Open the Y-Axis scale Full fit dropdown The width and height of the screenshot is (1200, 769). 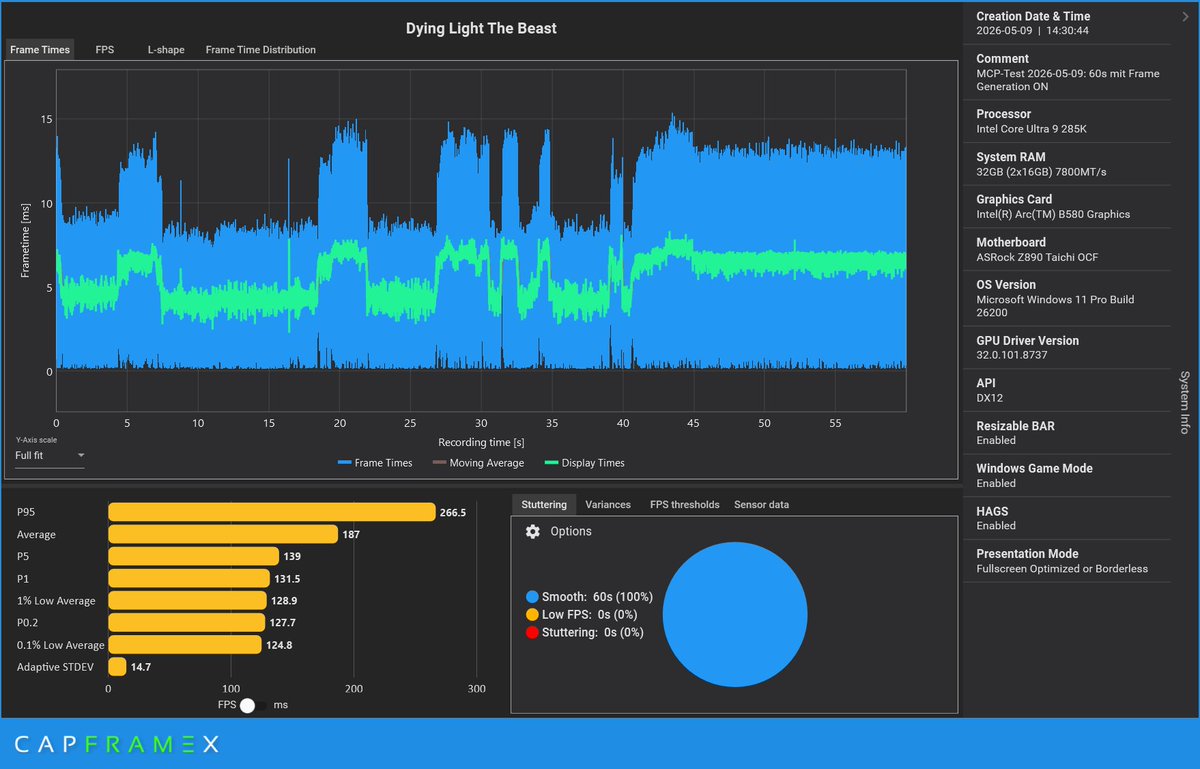tap(50, 456)
